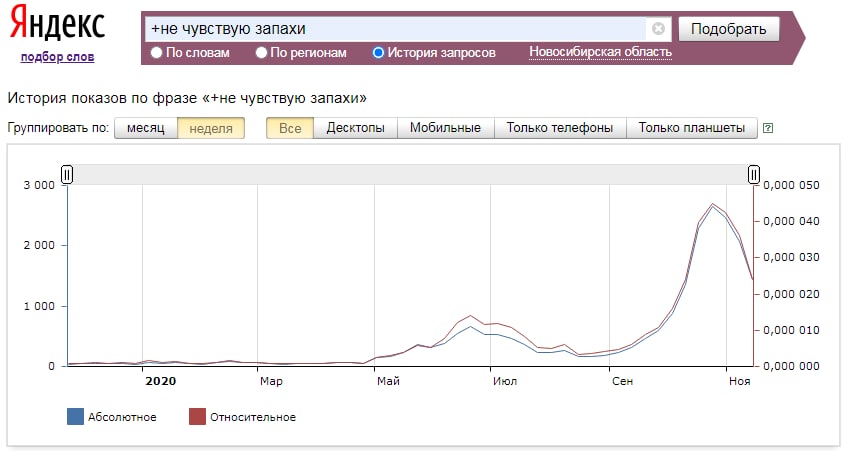
Task: Switch to the Мобильные tab
Action: click(x=446, y=128)
